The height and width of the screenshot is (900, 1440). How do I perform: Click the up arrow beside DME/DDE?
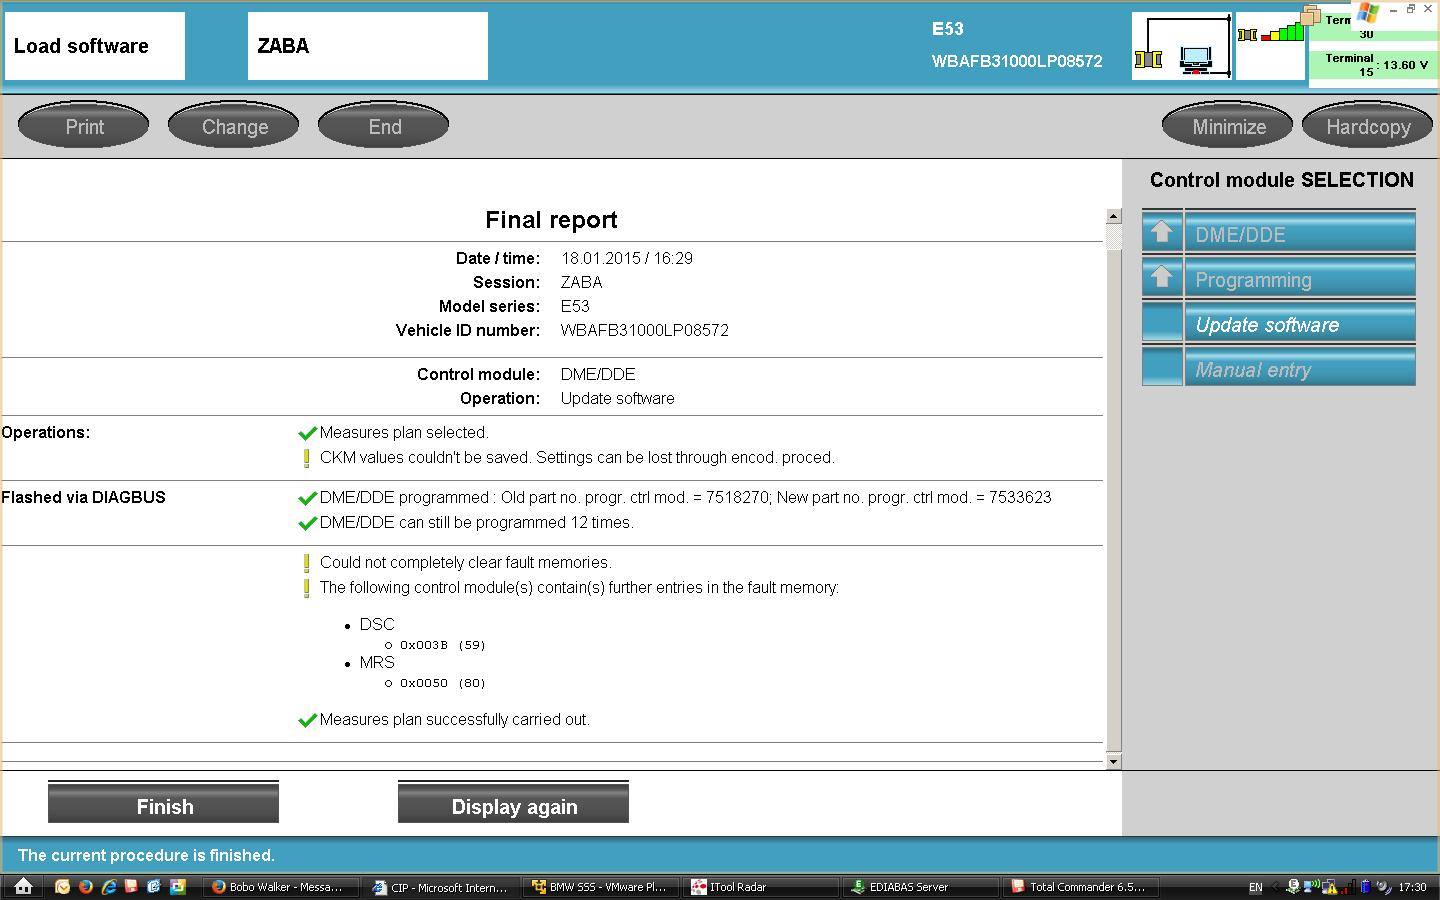(x=1162, y=233)
